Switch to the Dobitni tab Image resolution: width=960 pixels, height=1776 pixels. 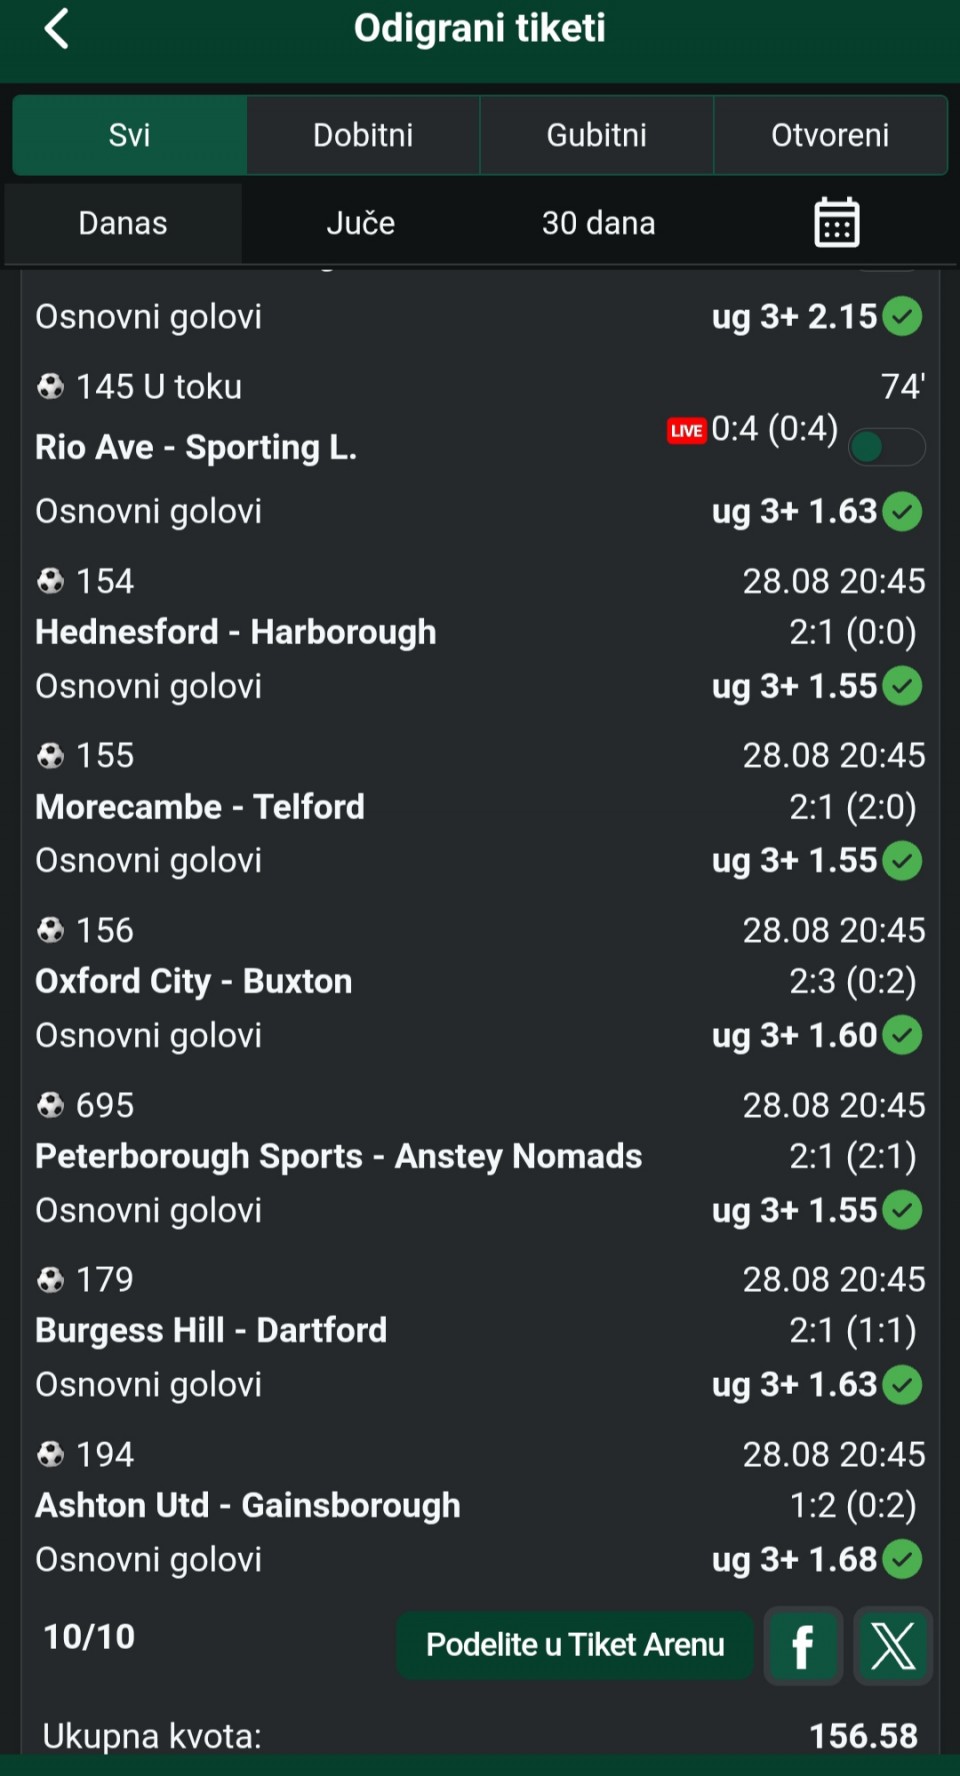pyautogui.click(x=363, y=135)
